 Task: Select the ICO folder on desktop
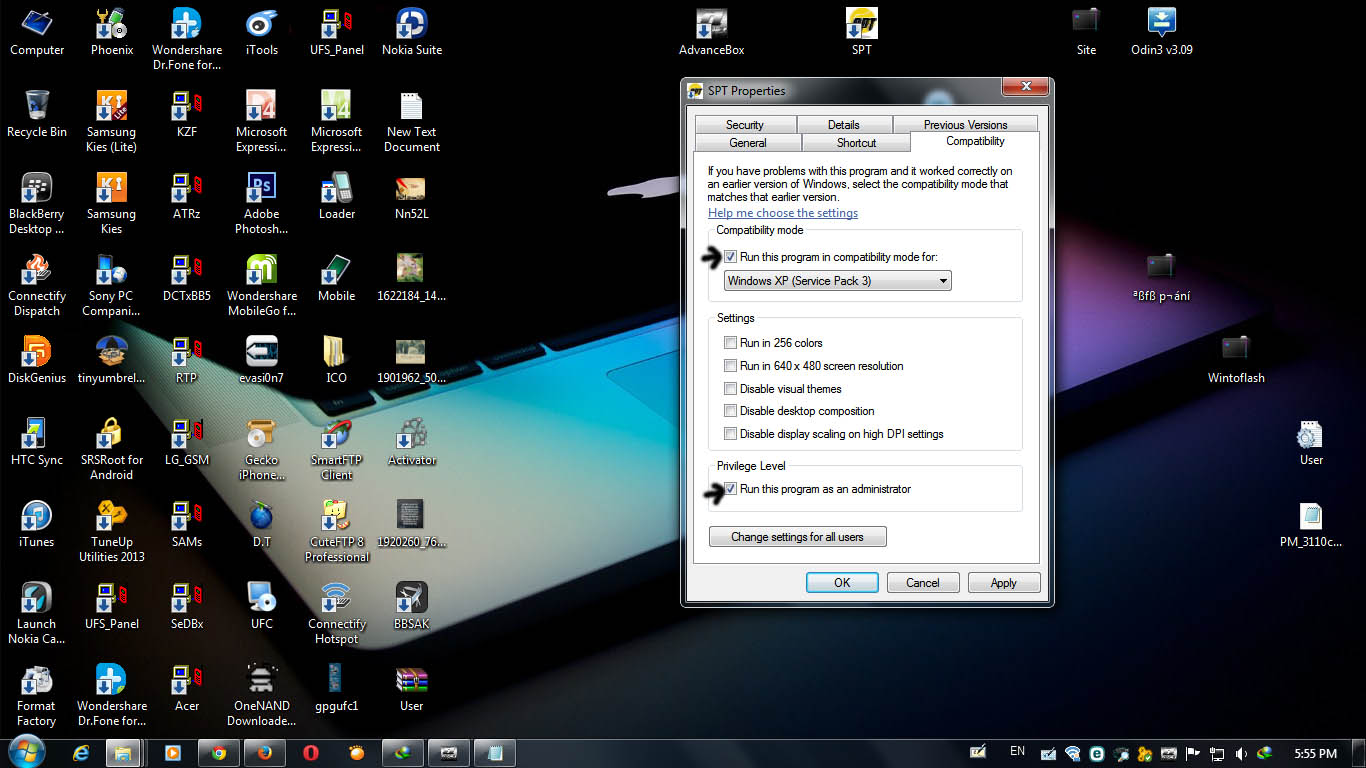pyautogui.click(x=337, y=360)
